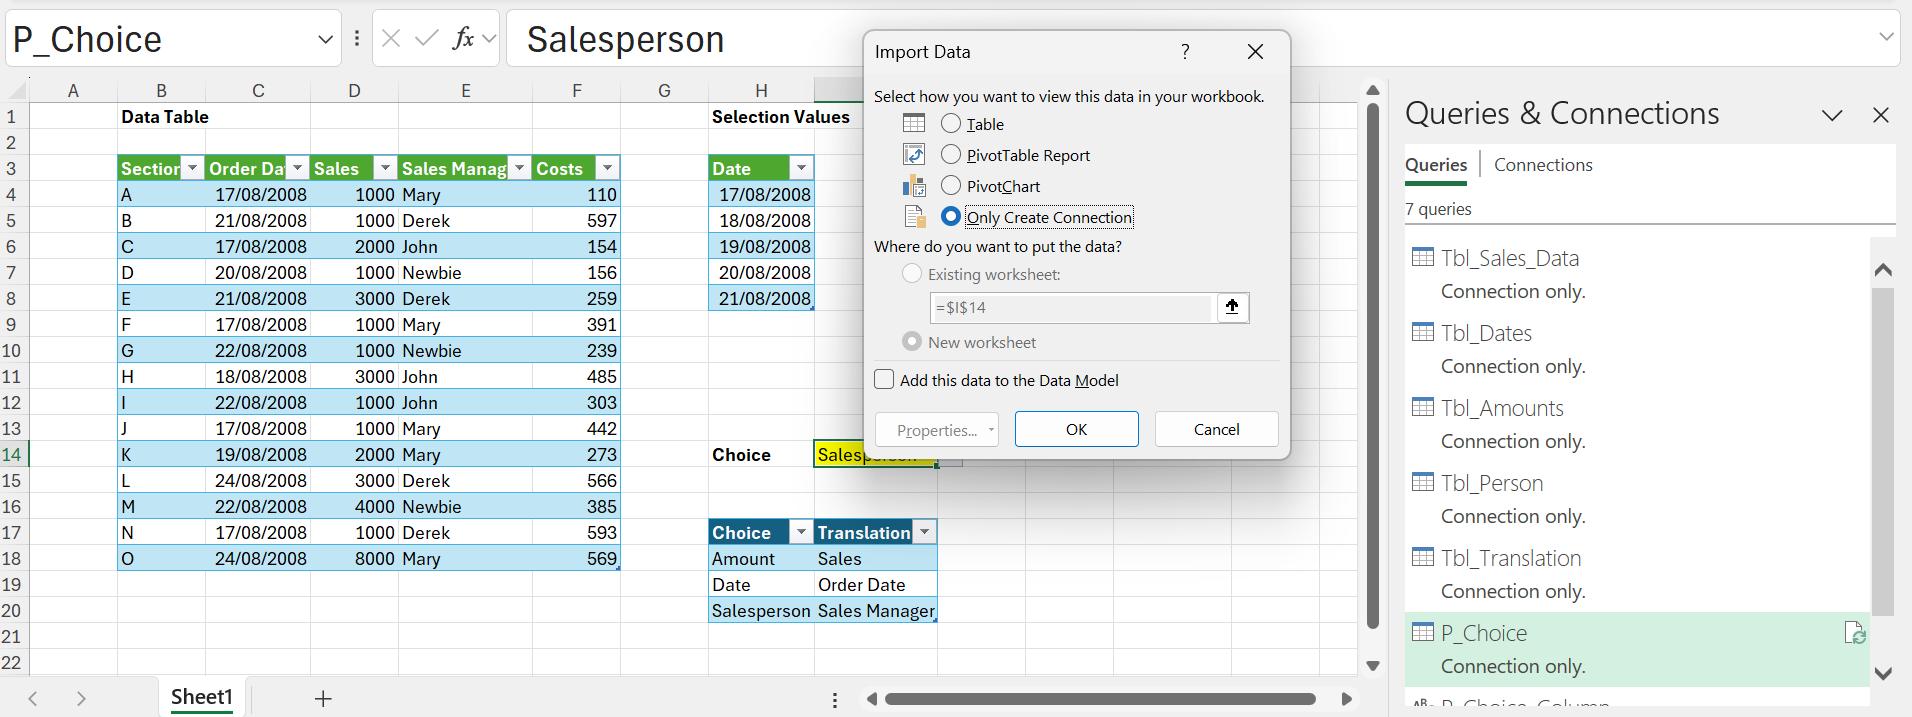Screen dimensions: 1912x717
Task: Click Cancel in the Import Data dialog
Action: click(x=1216, y=429)
